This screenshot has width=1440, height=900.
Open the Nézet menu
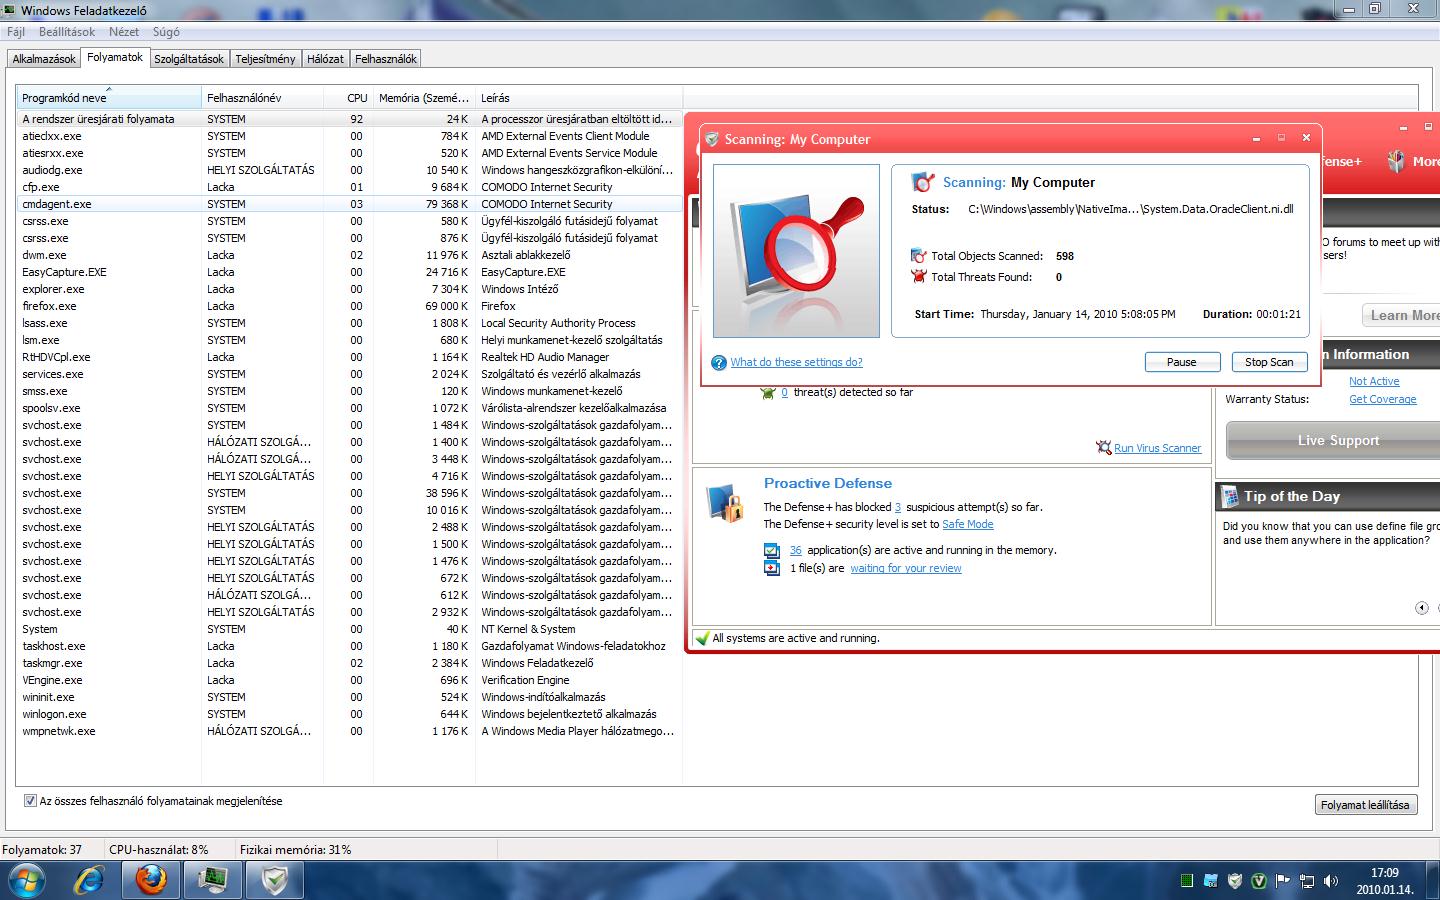pos(124,32)
